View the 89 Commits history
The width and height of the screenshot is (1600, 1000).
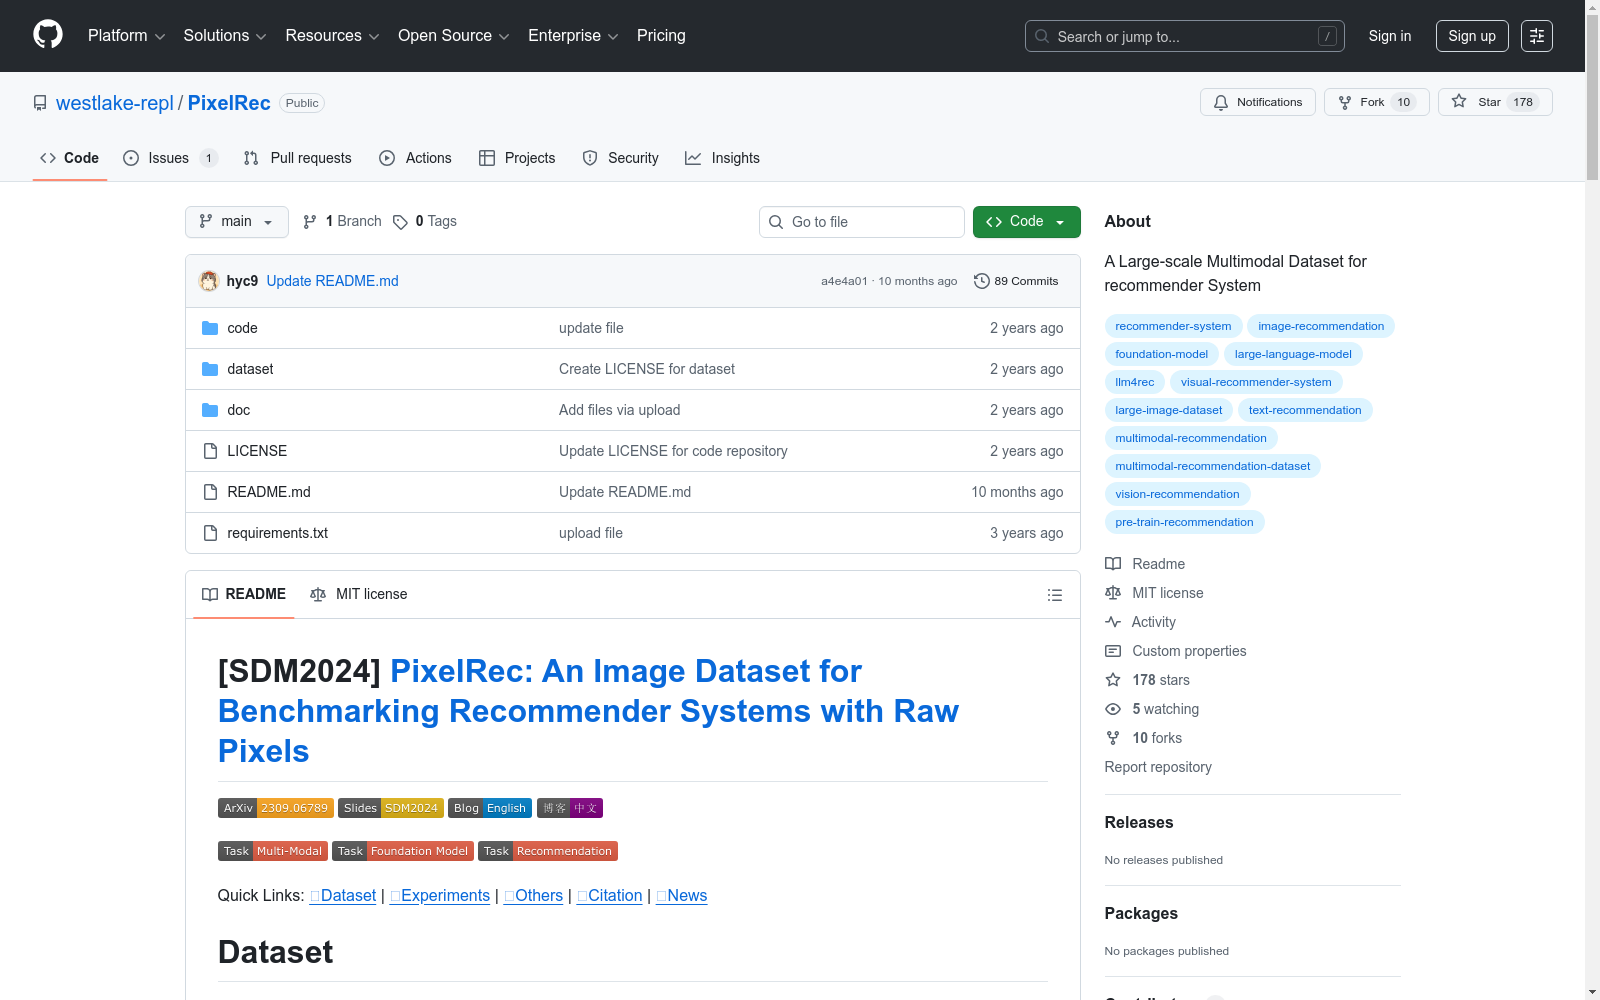[1016, 281]
